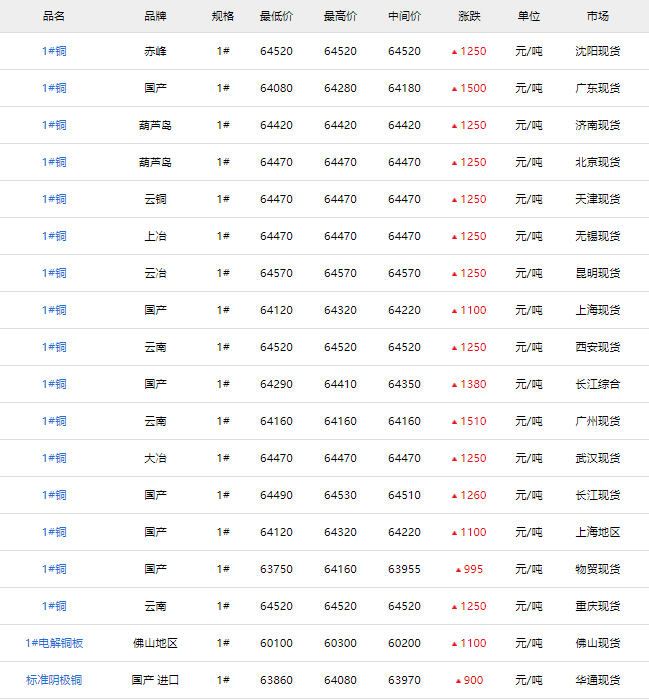Screen dimensions: 649x700
Task: Click the red rise arrow beside 1510
Action: pos(454,422)
